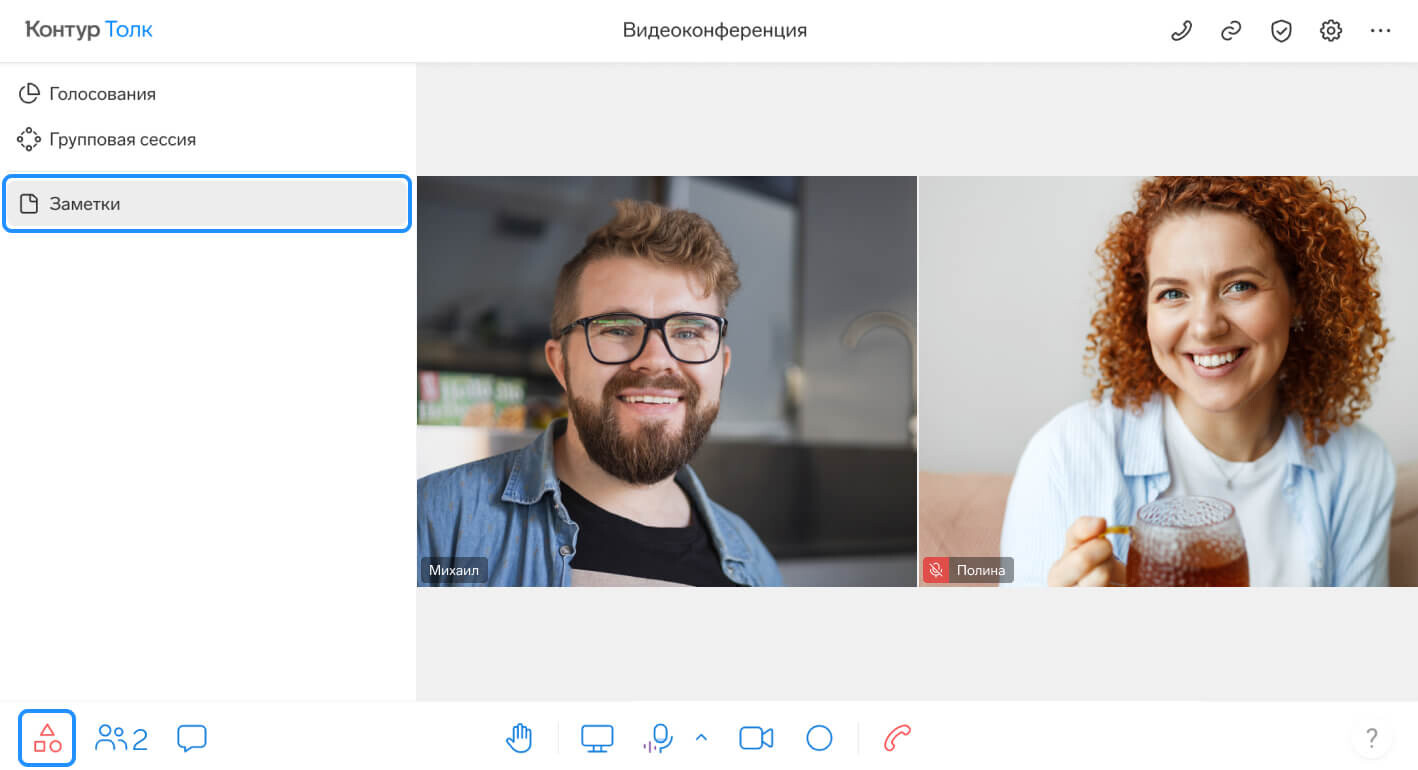Click the muted microphone badge on Полина
Screen dimensions: 1418x770
tap(936, 571)
